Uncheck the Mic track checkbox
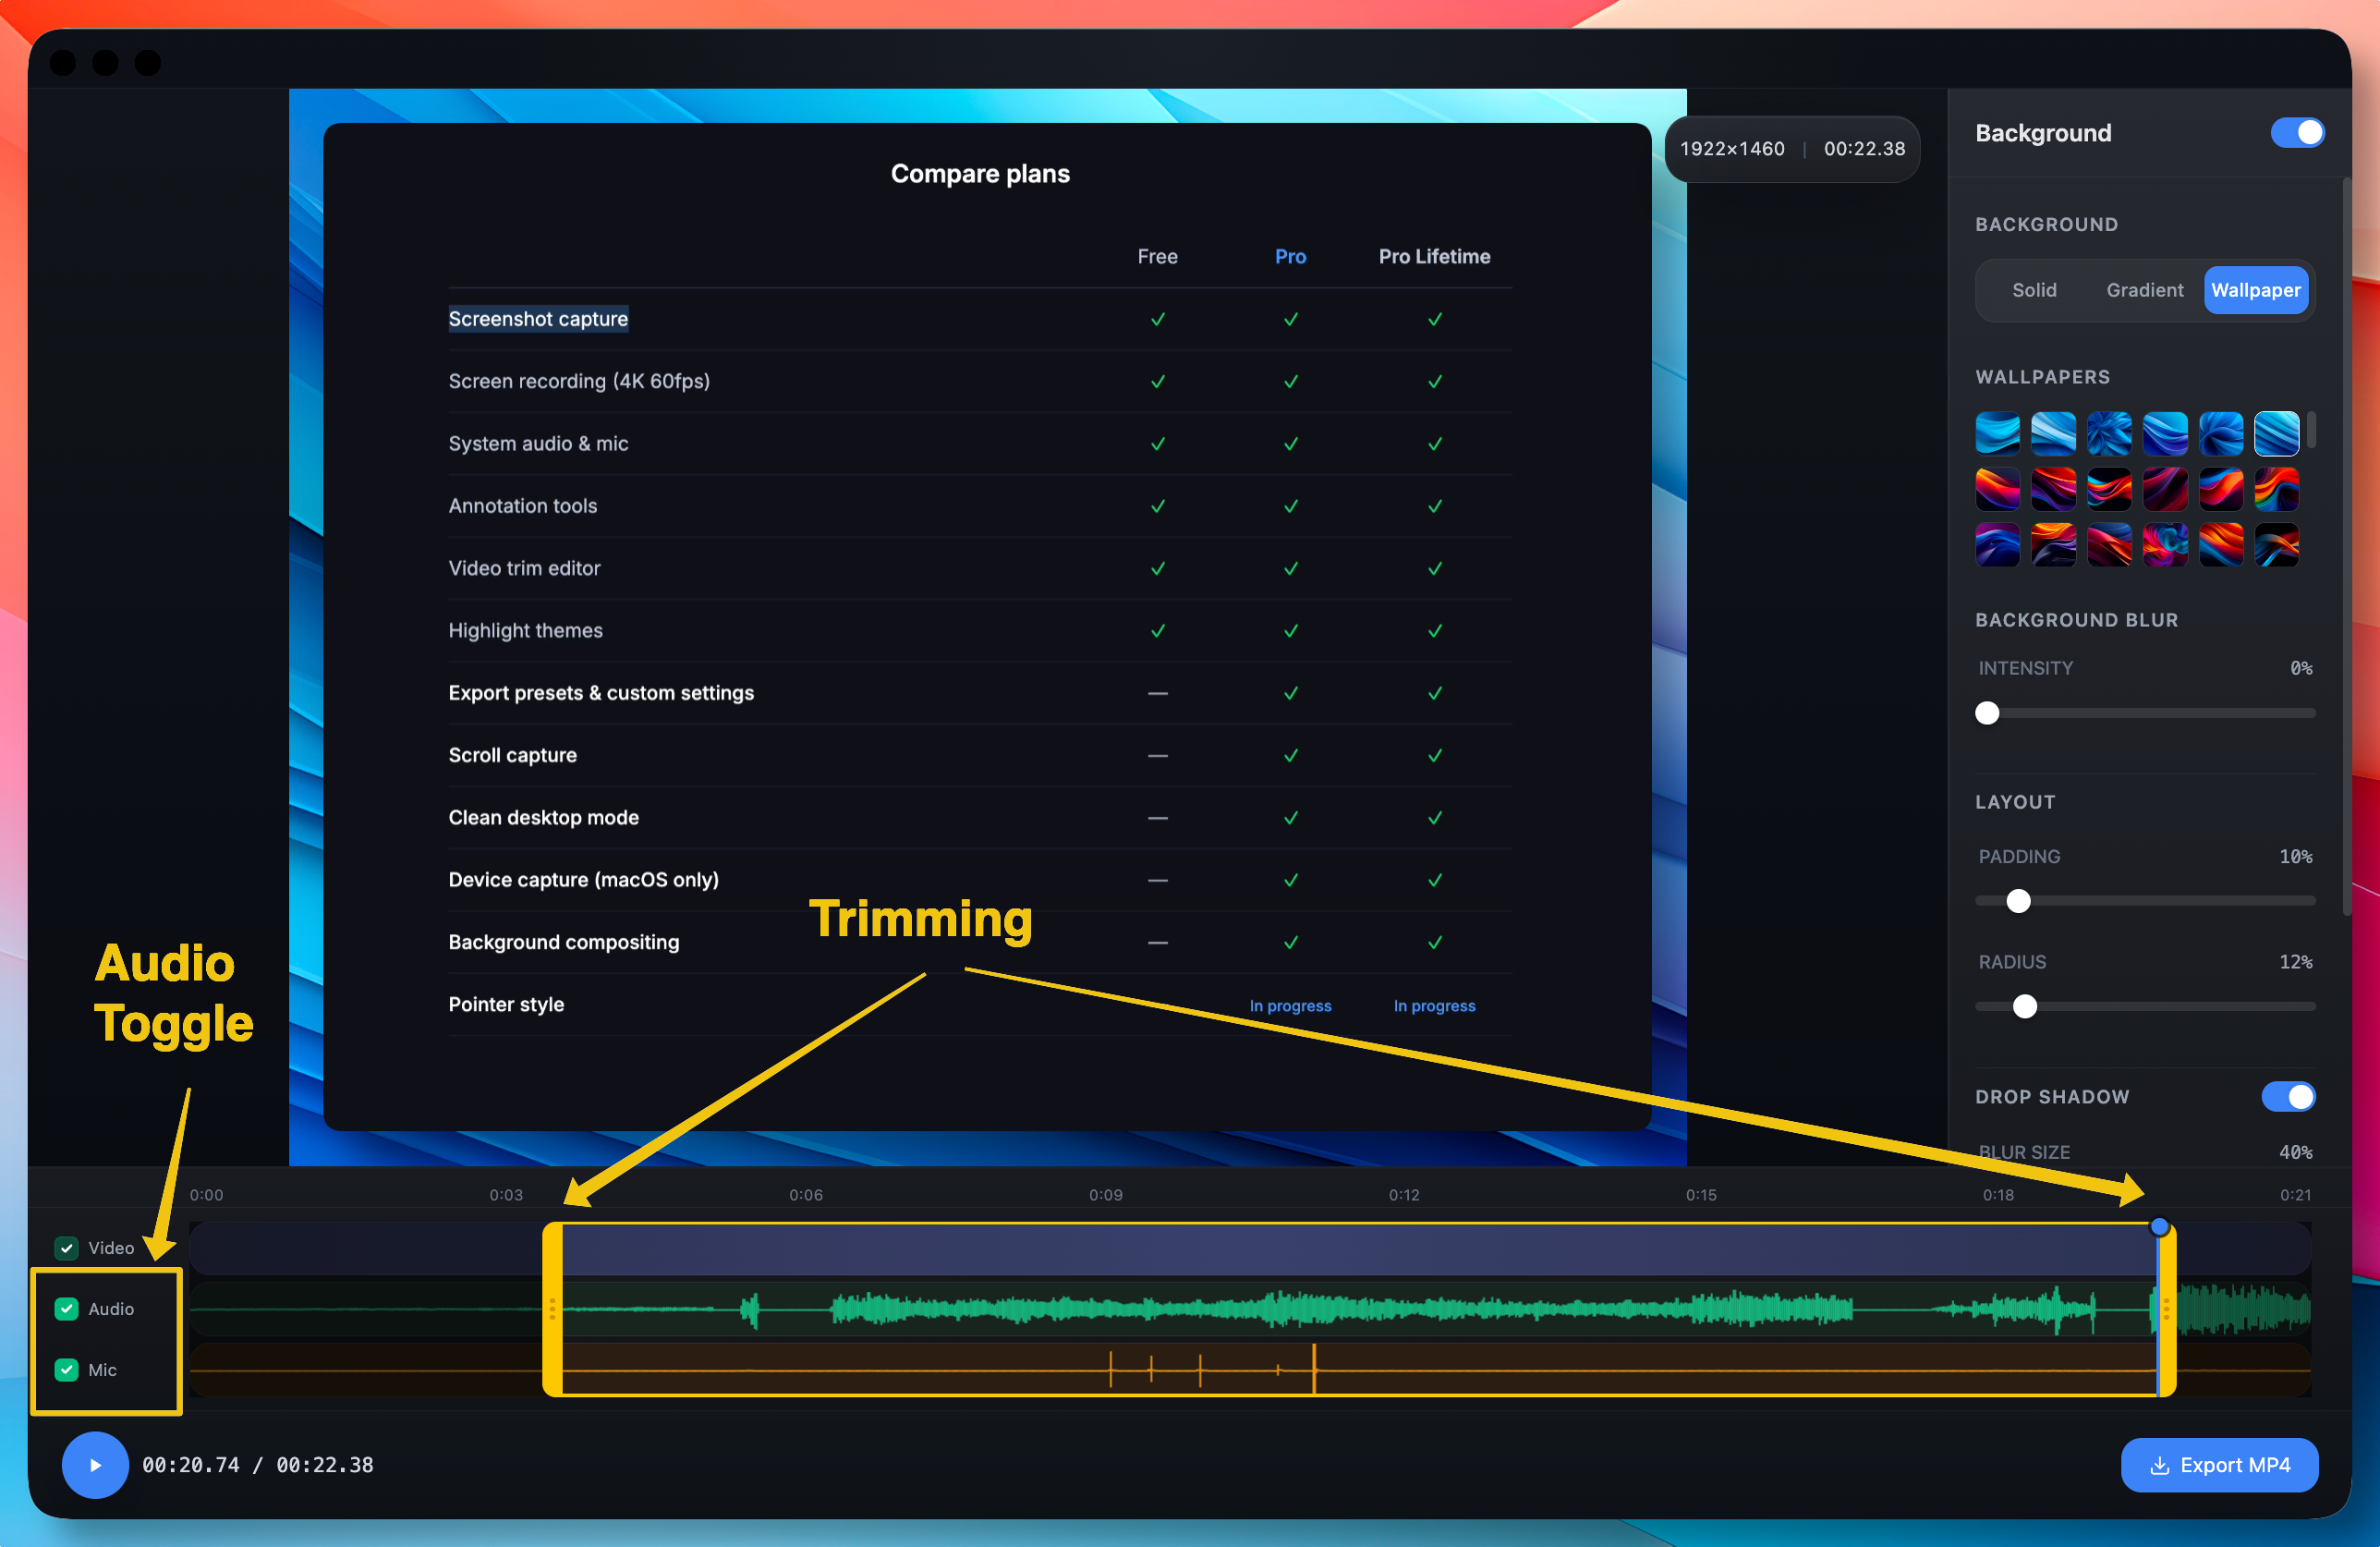Viewport: 2380px width, 1547px height. coord(67,1370)
